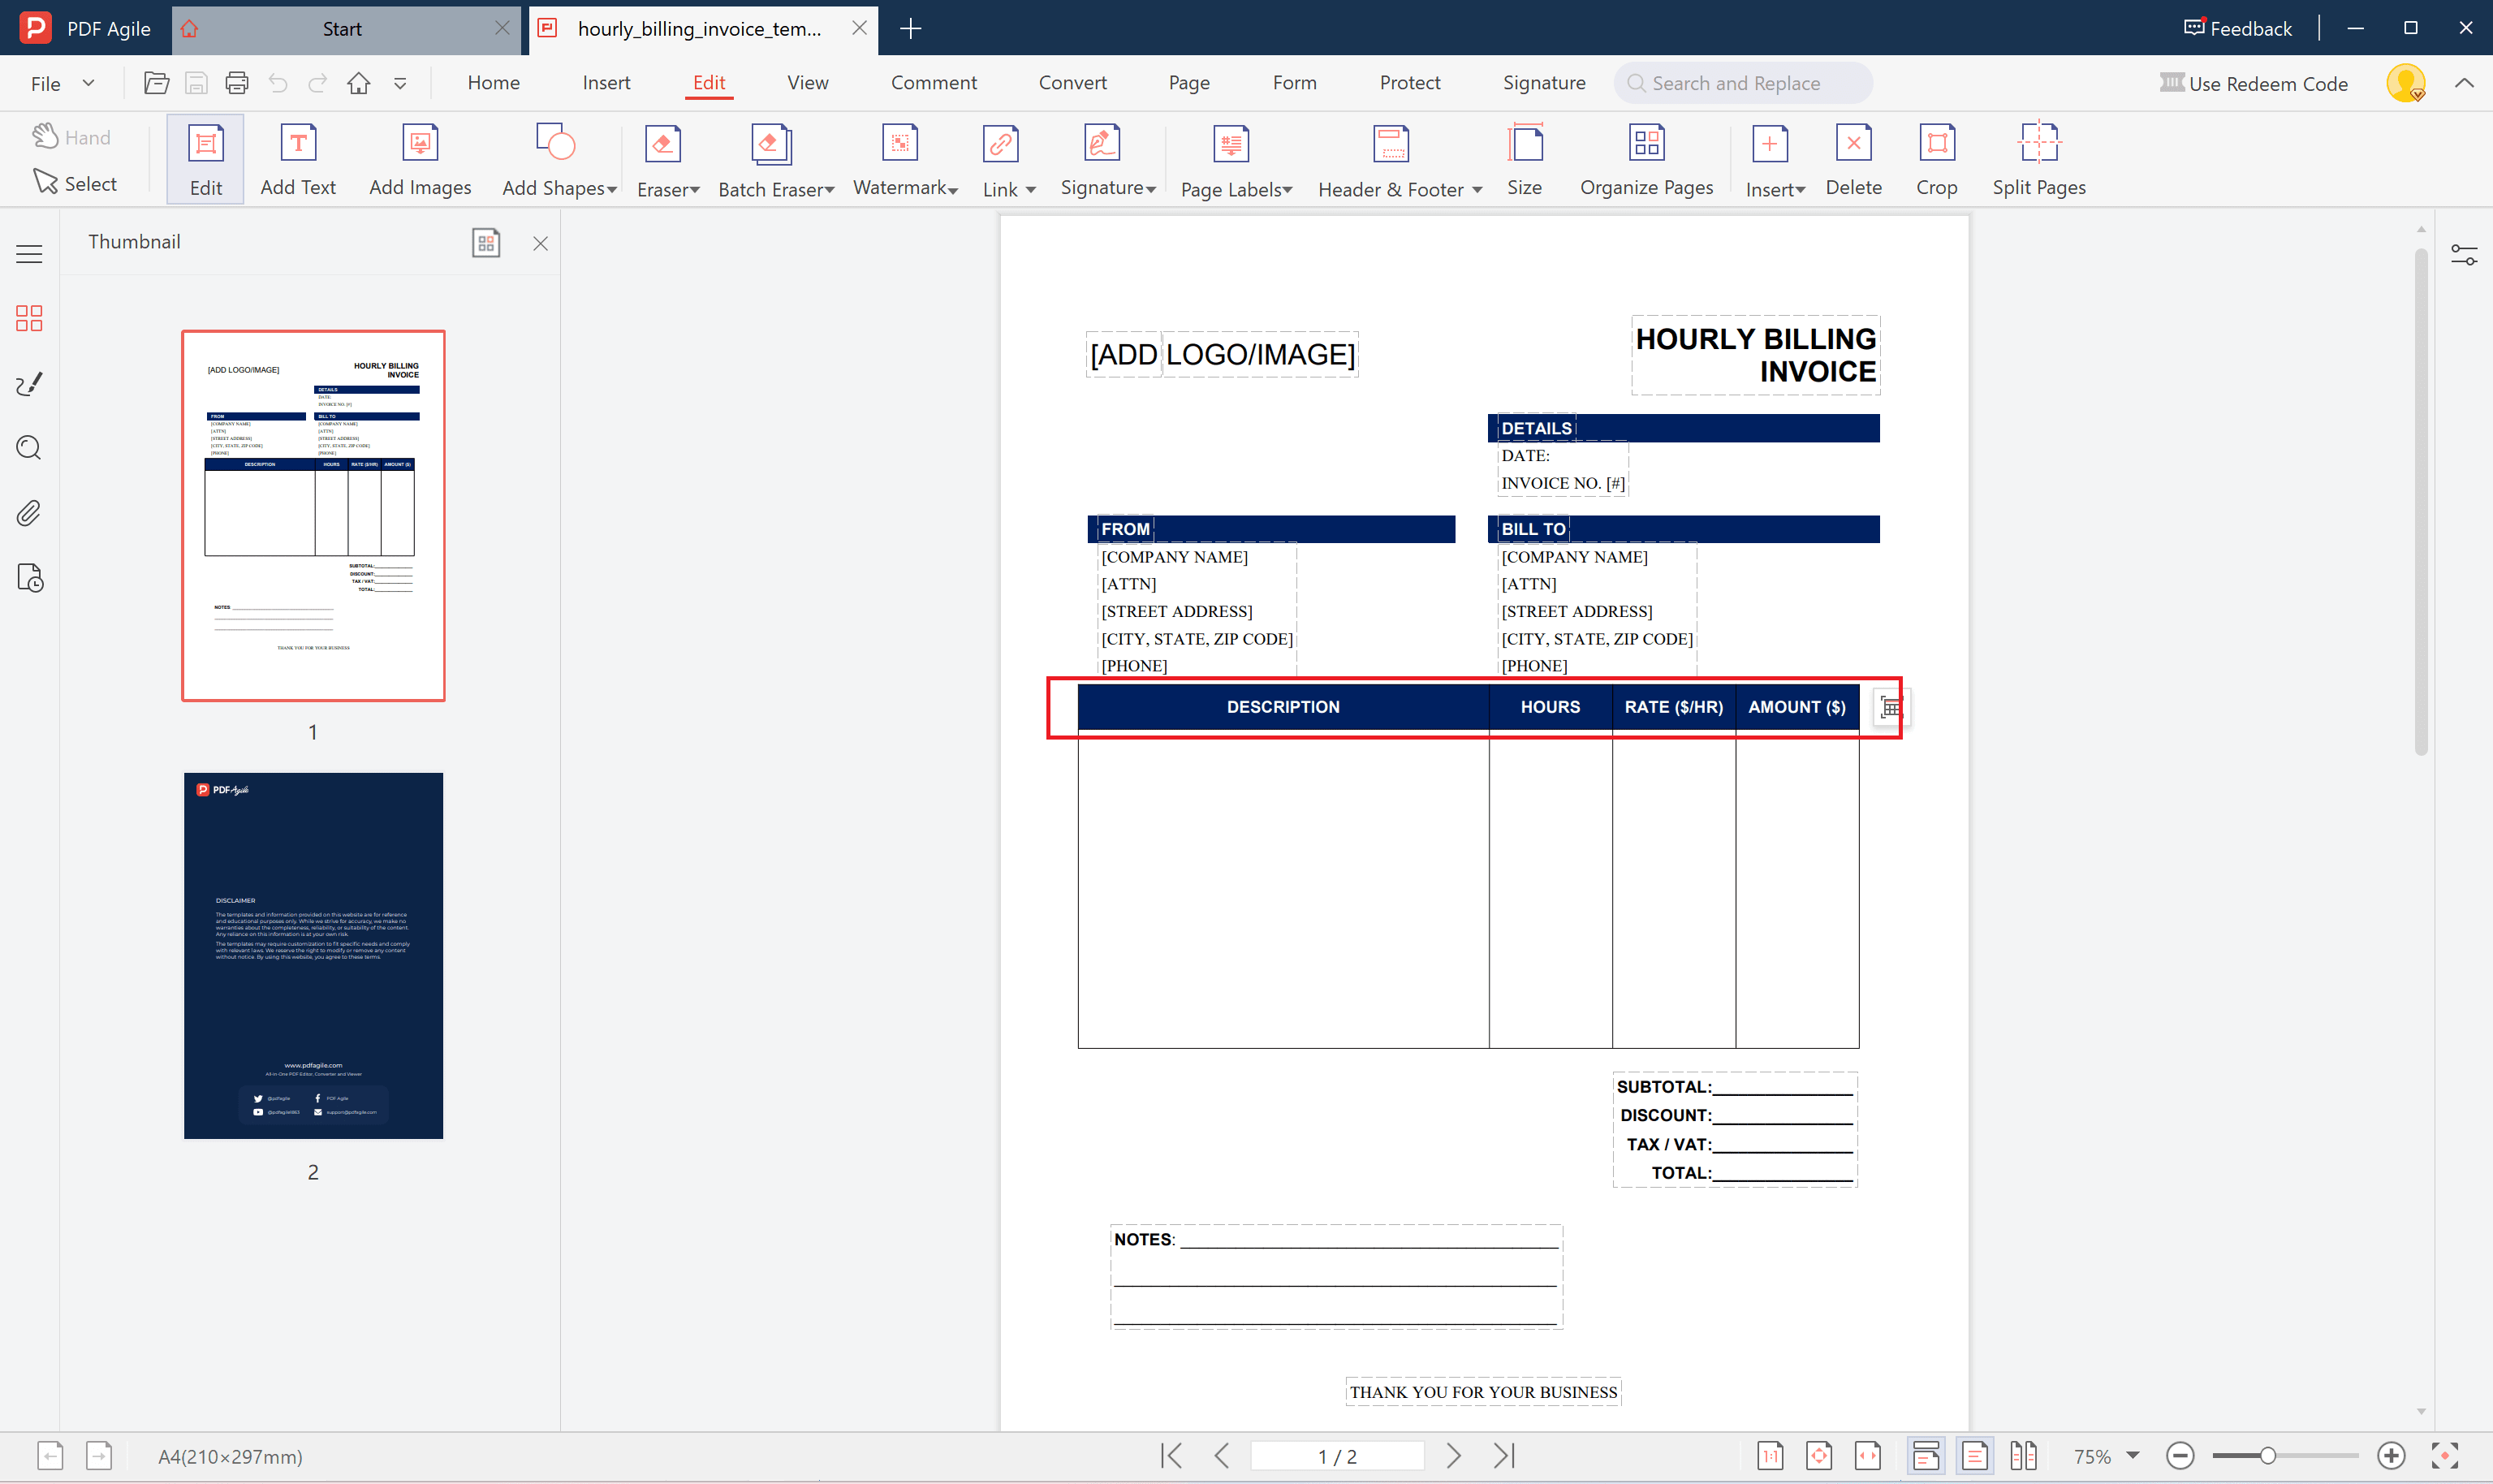Select the Crop tool
2493x1484 pixels.
tap(1935, 158)
